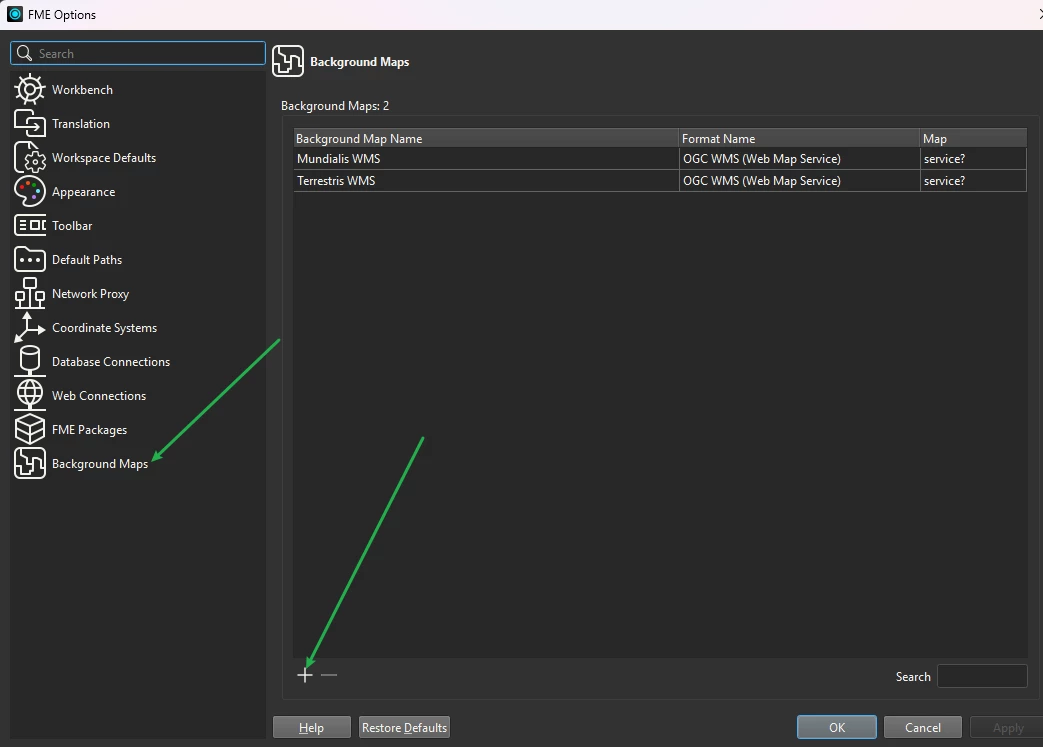
Task: Click the Cancel button
Action: 923,727
